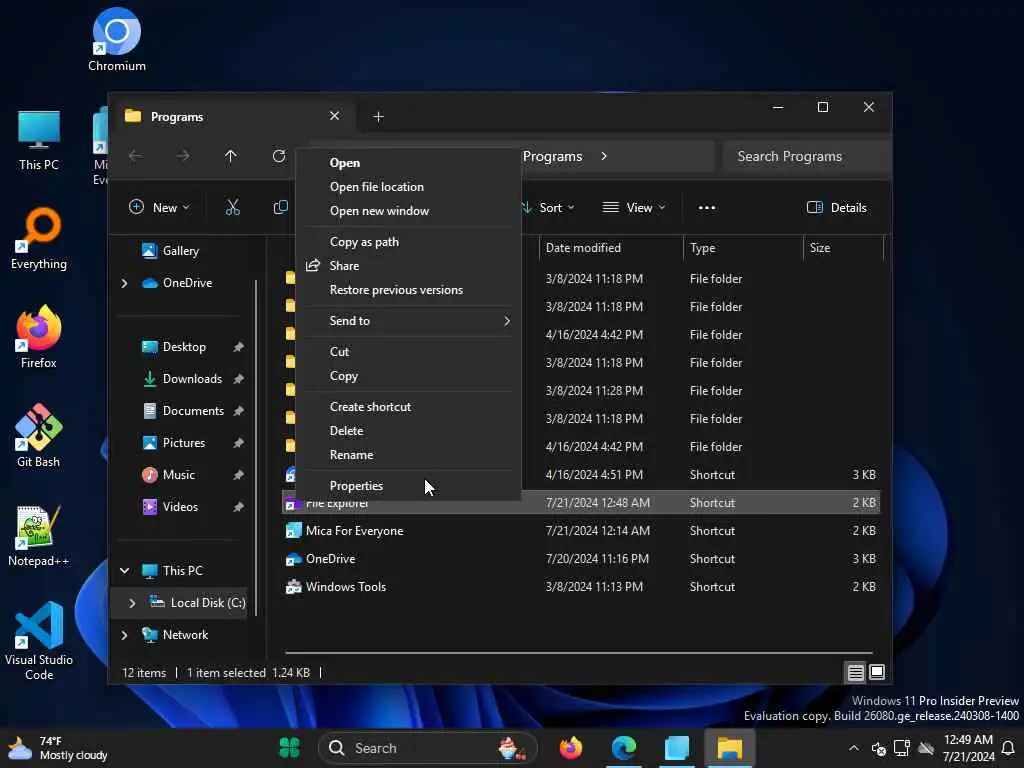The image size is (1024, 768).
Task: Select Copy as path
Action: (409, 242)
